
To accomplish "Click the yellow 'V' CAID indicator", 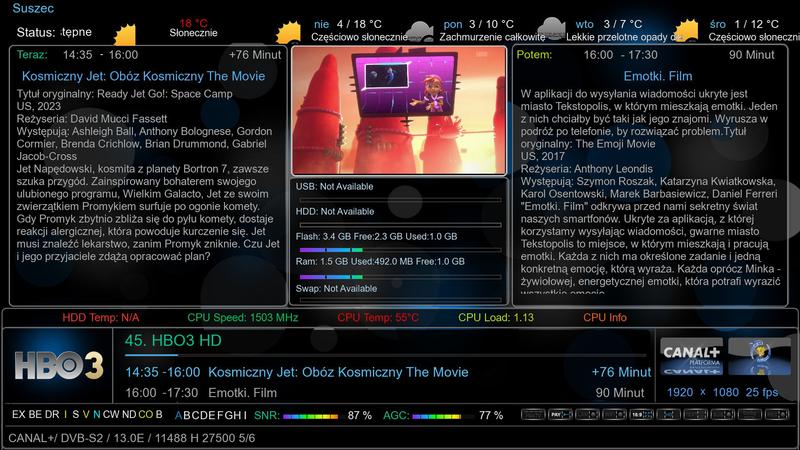I will point(86,414).
